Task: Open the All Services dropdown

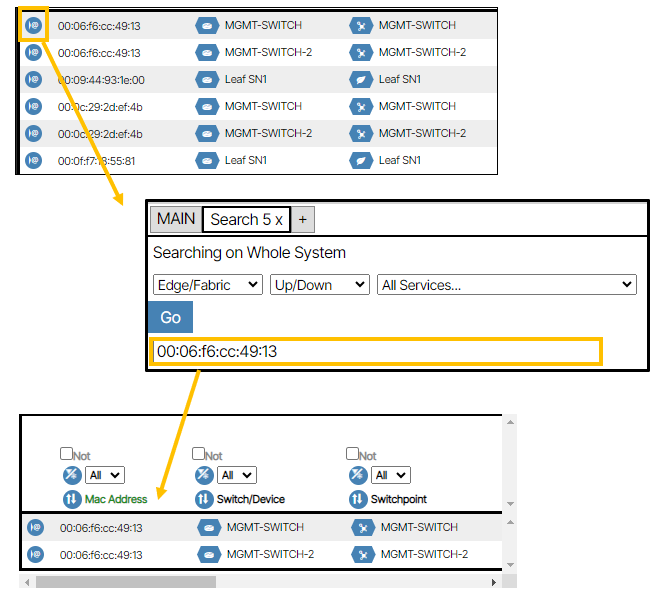Action: (507, 285)
